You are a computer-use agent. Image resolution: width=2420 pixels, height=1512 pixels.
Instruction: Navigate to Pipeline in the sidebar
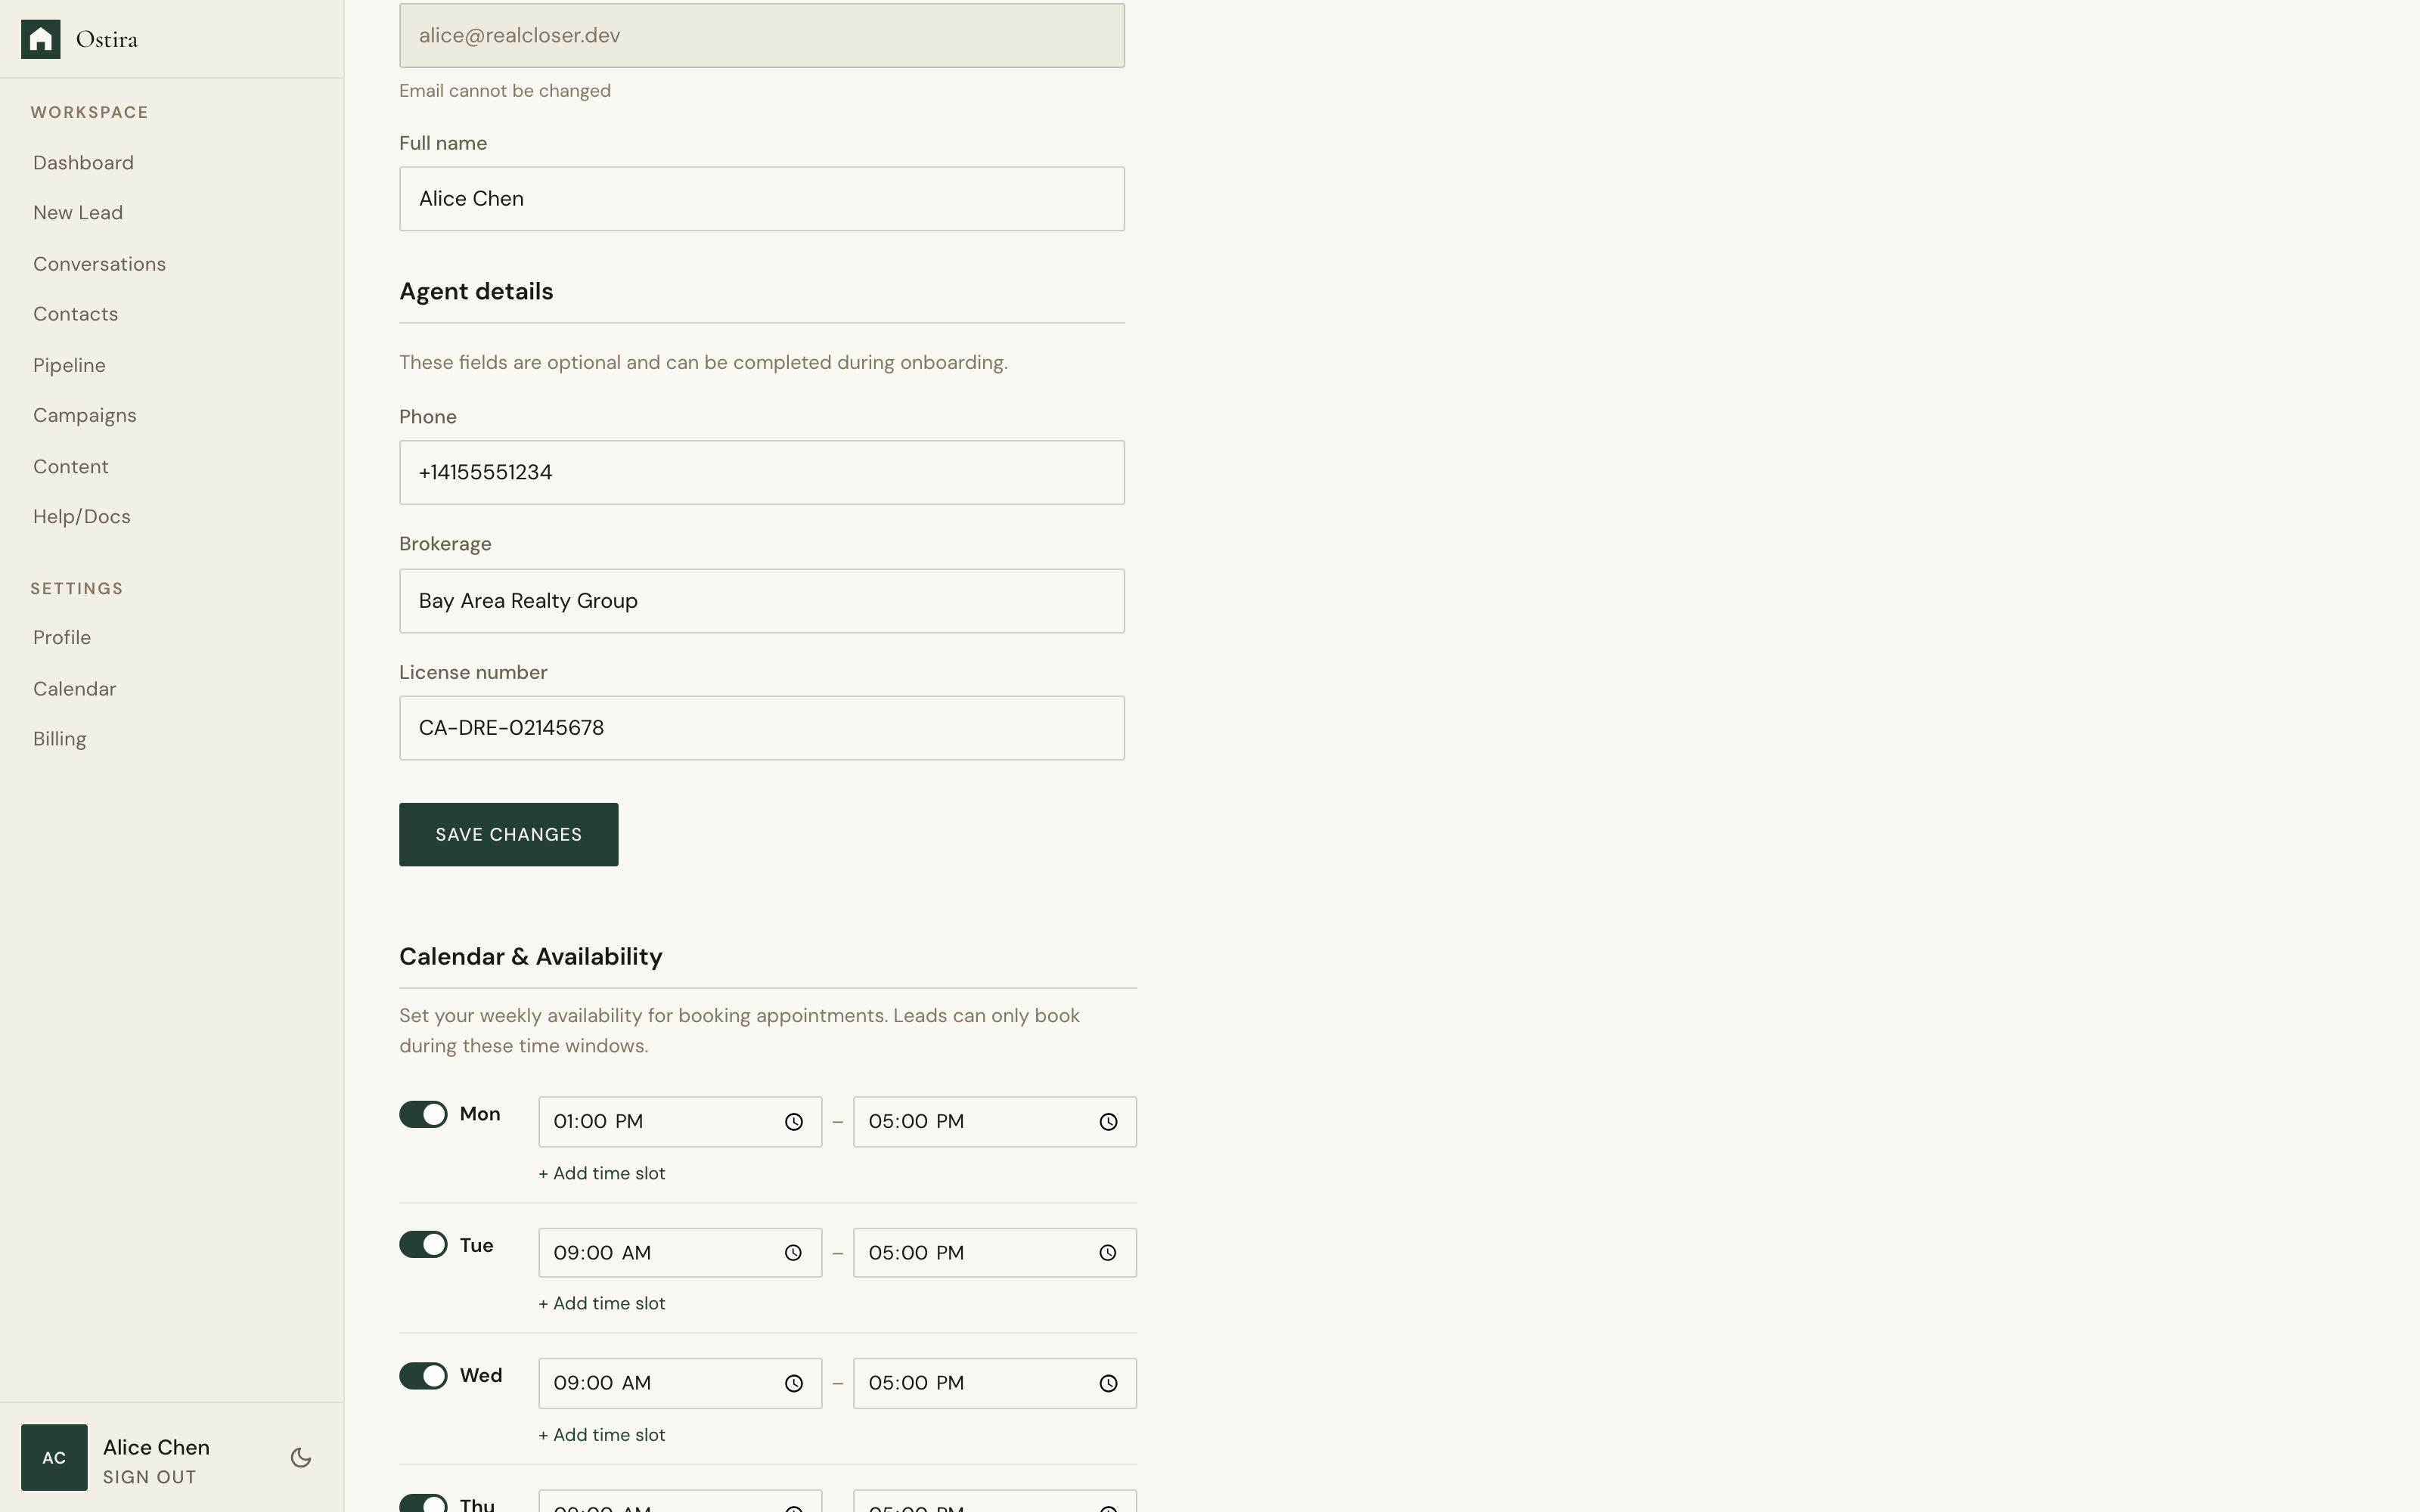pos(69,365)
